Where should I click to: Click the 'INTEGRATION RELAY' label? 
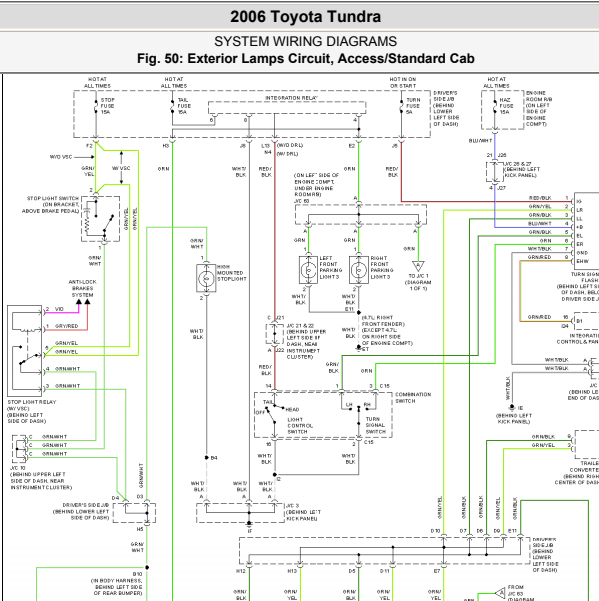[292, 98]
